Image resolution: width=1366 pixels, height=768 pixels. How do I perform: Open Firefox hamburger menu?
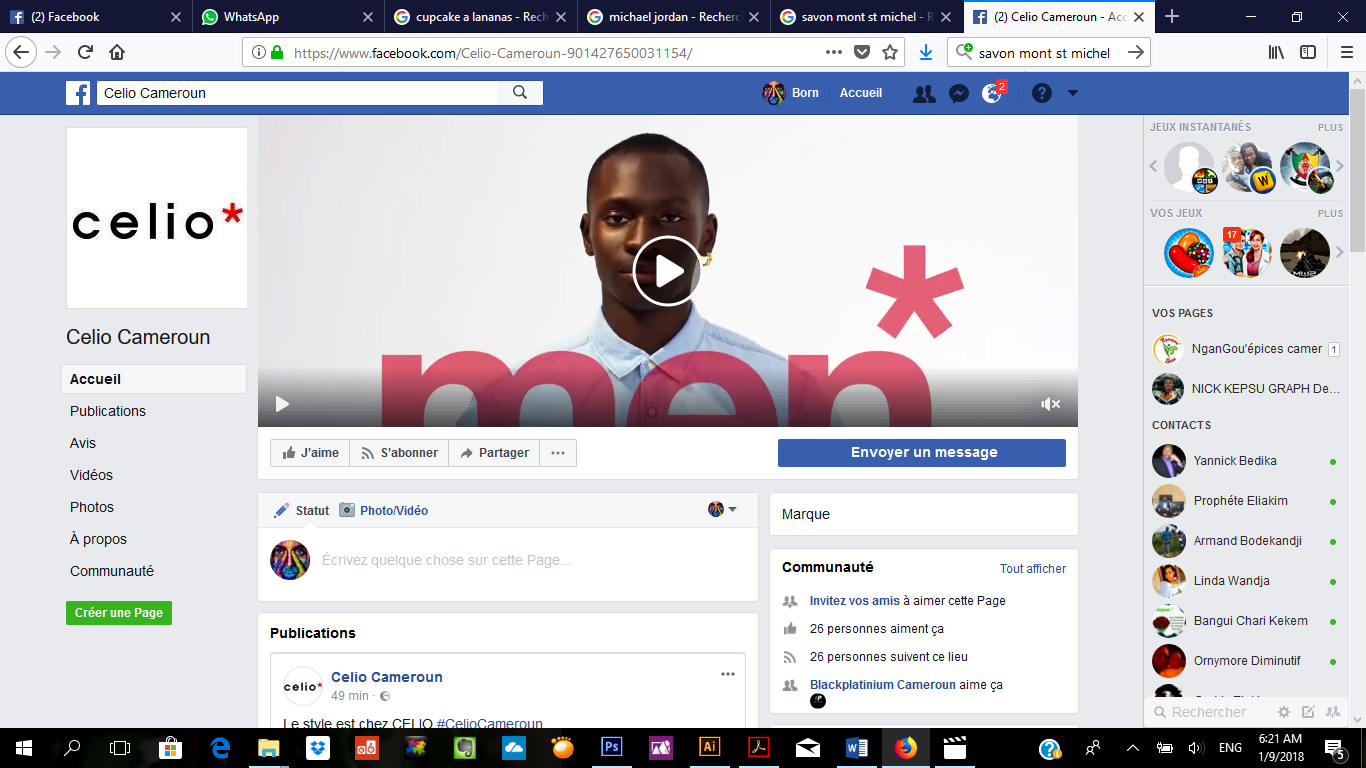(x=1346, y=52)
